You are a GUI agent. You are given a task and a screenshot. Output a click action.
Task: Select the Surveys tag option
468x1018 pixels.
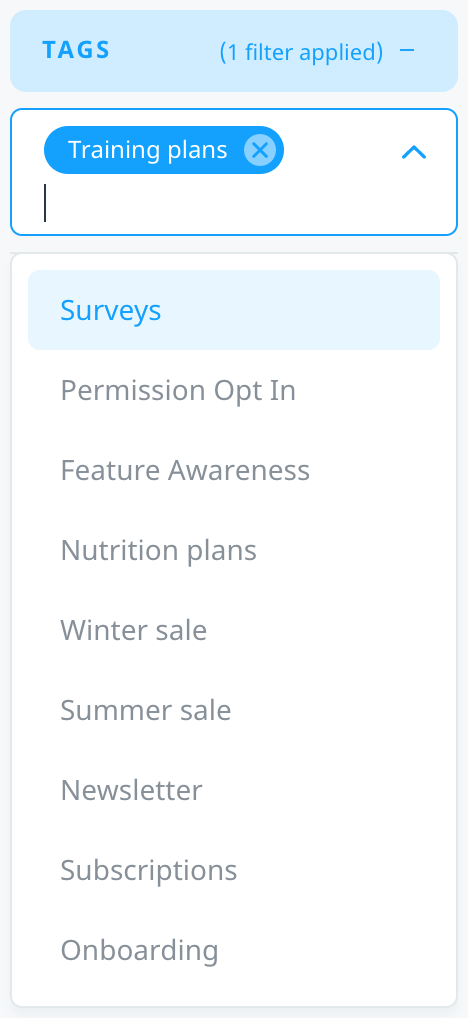(234, 310)
